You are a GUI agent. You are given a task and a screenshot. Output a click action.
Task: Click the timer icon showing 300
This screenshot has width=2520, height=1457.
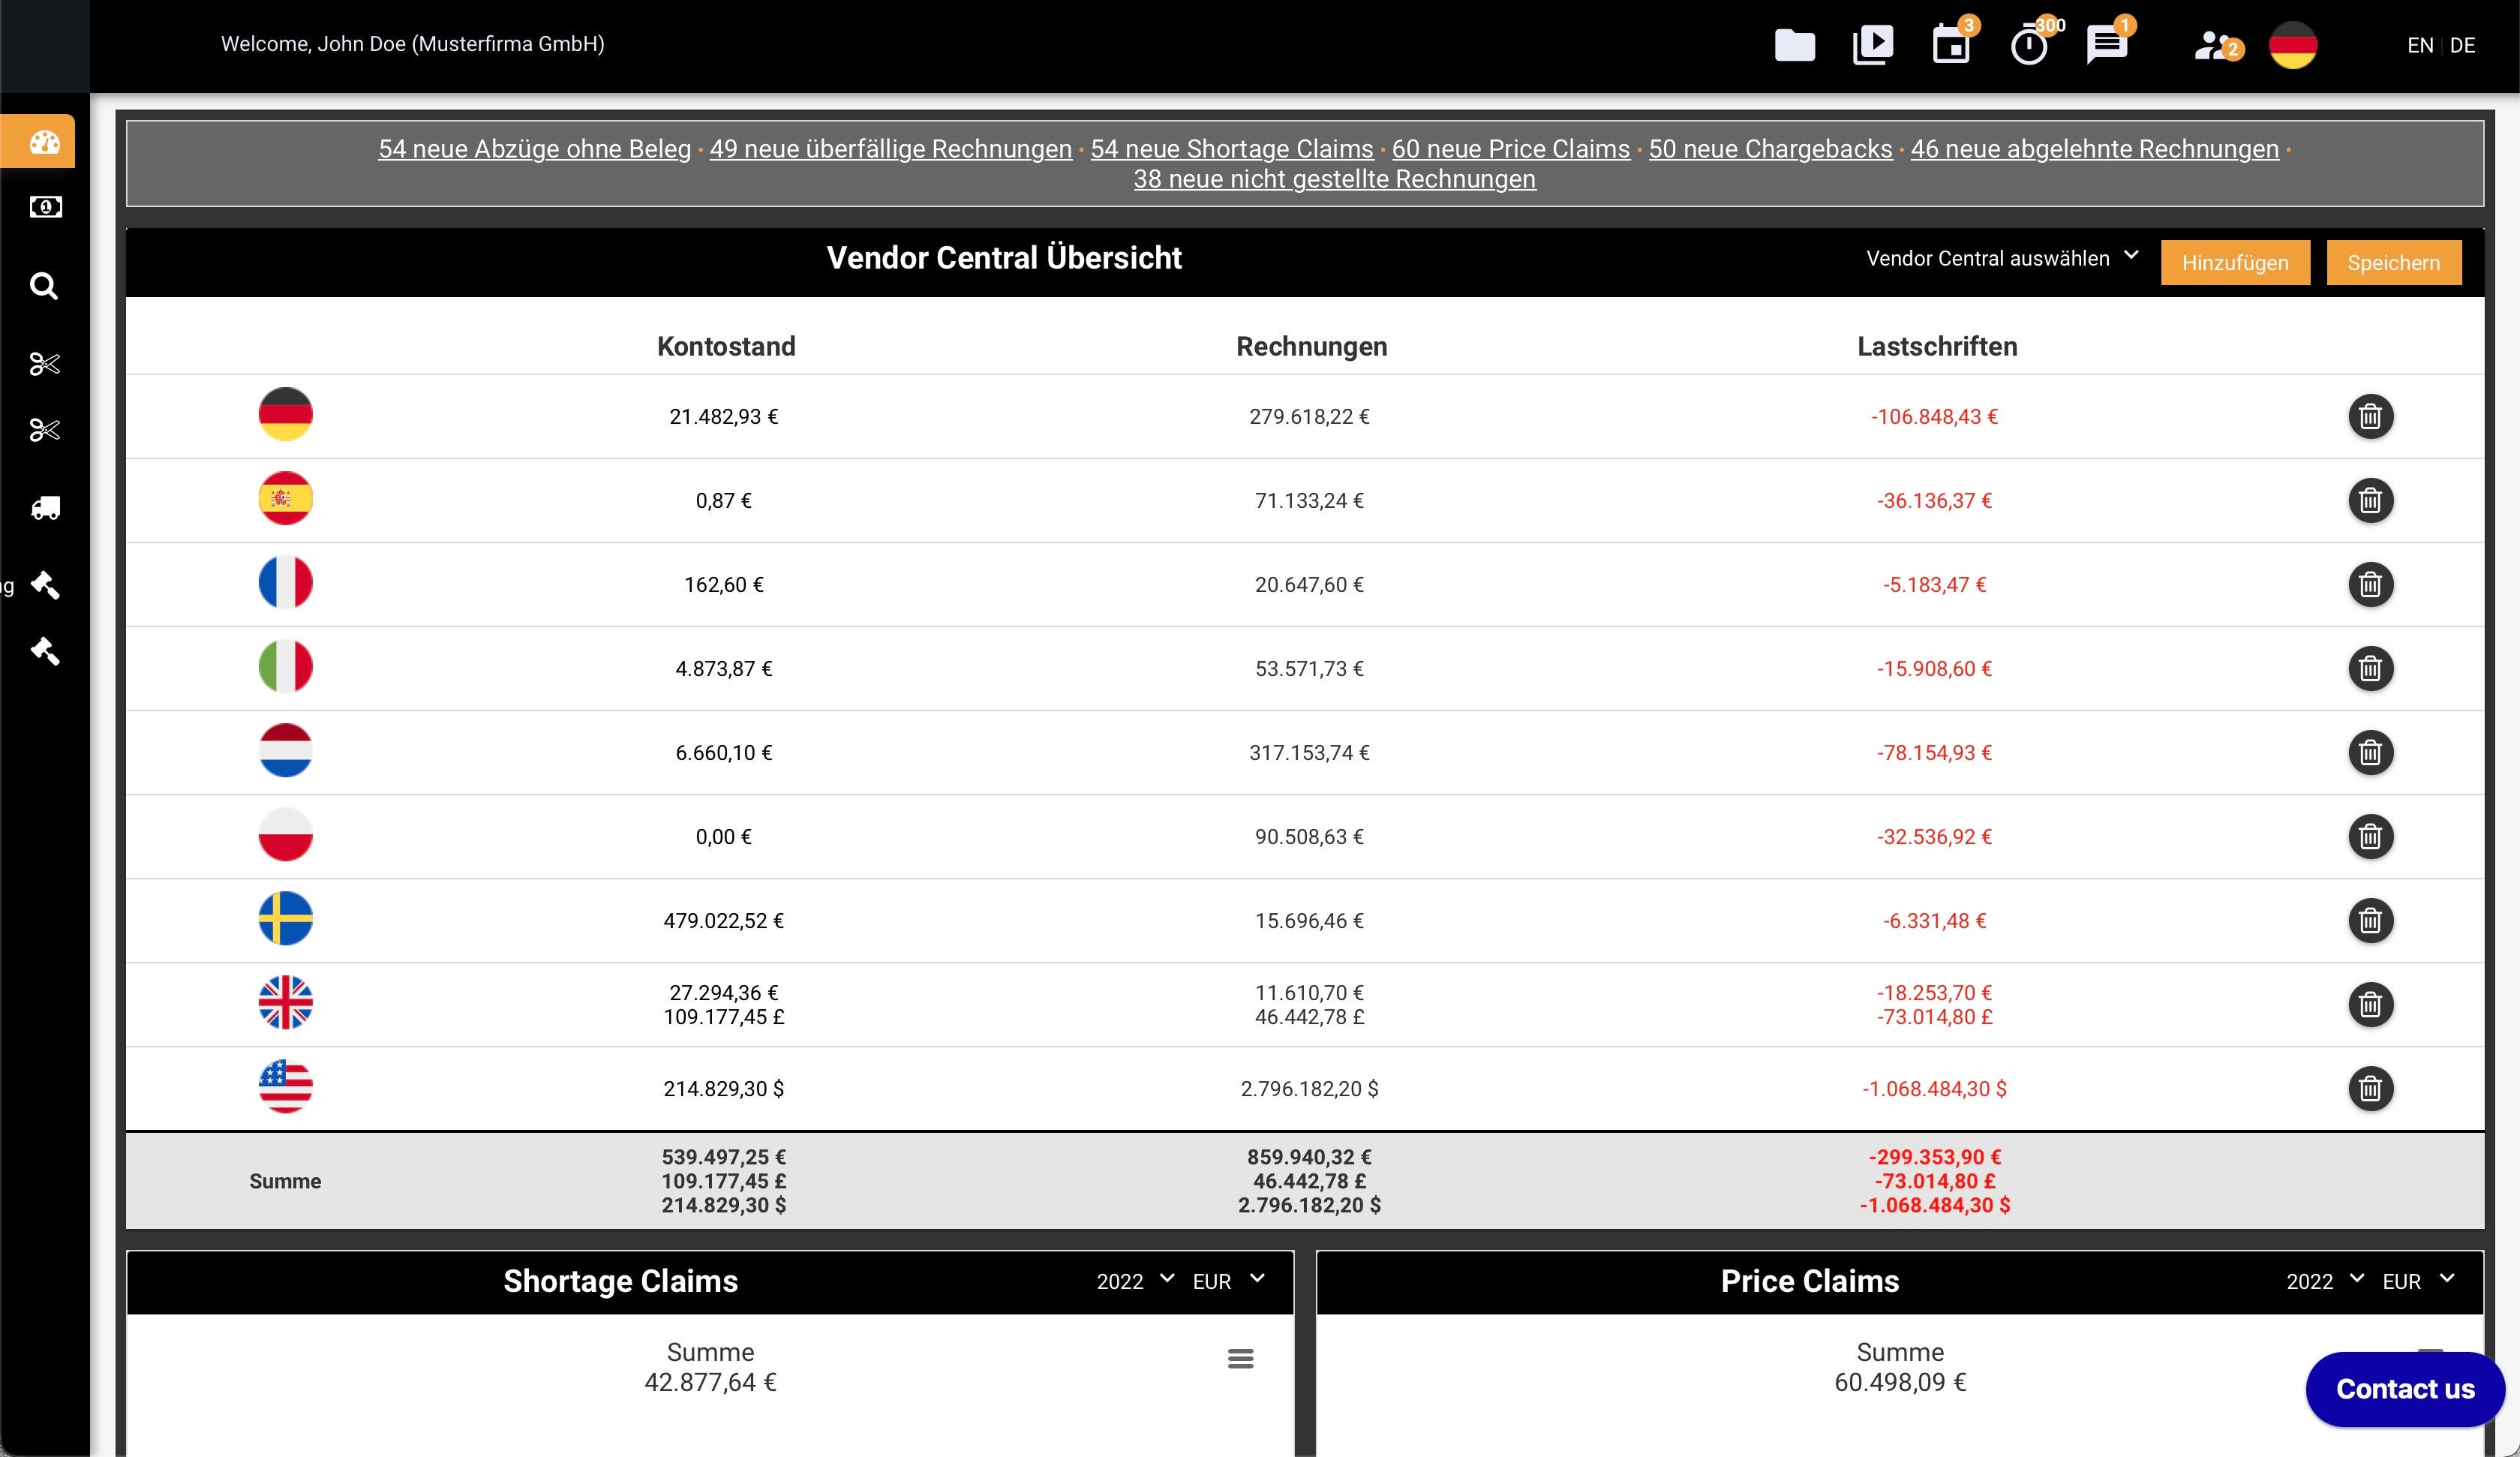pos(2029,46)
